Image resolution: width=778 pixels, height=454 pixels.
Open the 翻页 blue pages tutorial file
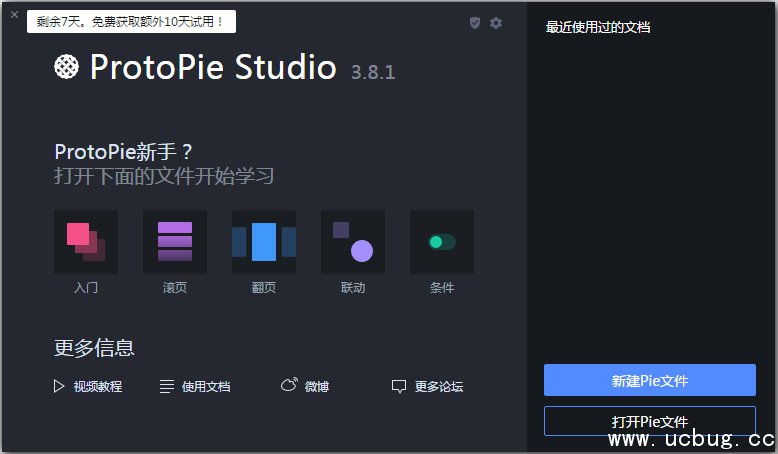pyautogui.click(x=264, y=242)
